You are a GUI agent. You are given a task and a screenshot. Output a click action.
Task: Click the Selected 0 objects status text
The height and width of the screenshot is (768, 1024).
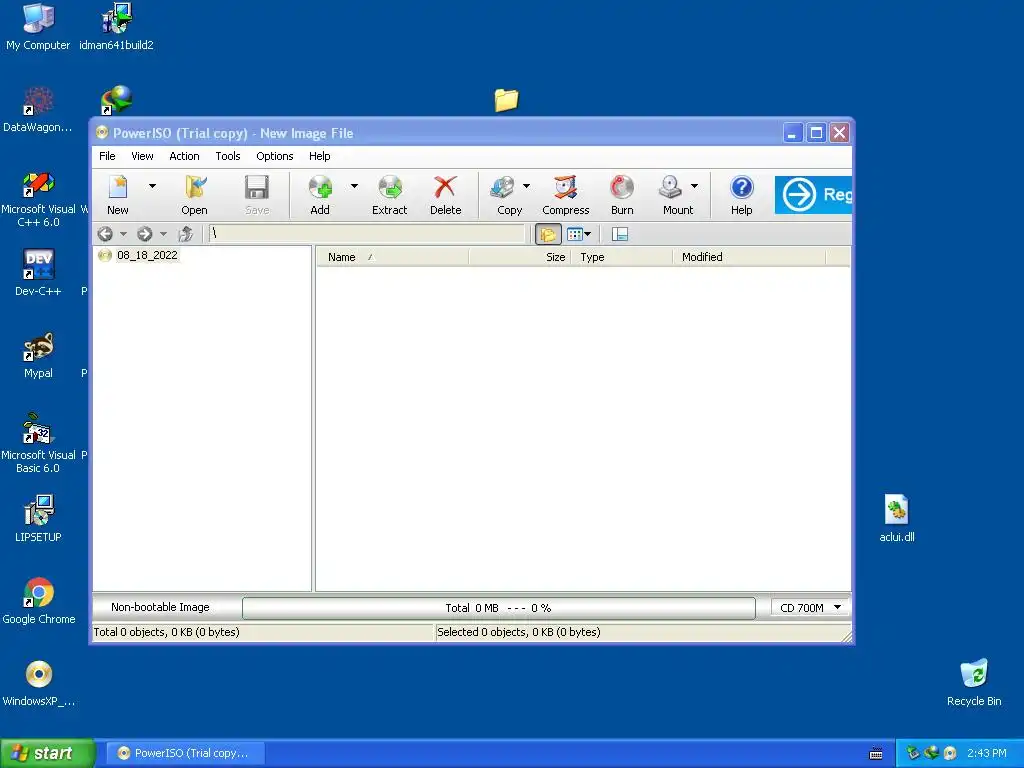pos(519,632)
